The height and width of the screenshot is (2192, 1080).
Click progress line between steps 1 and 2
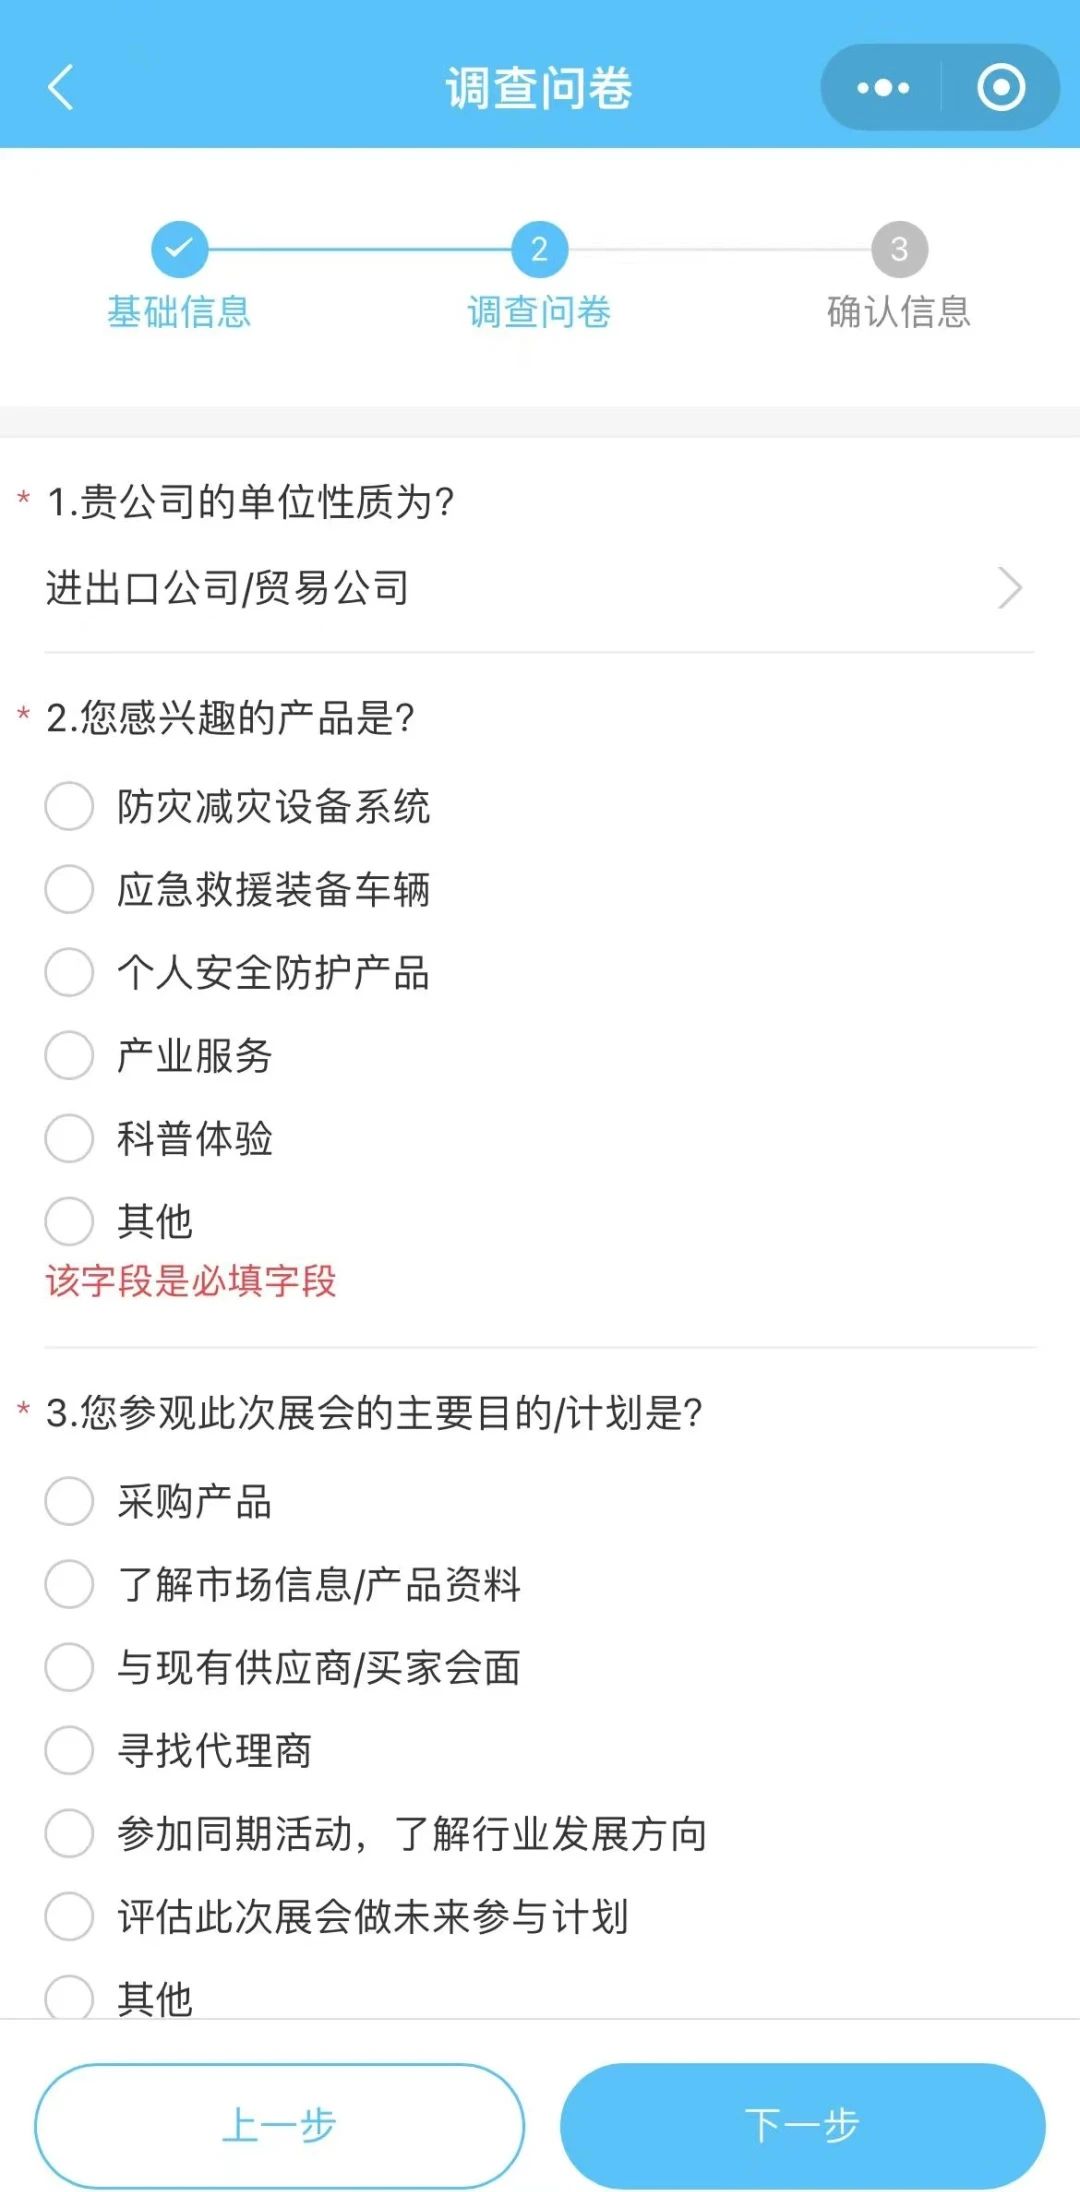click(360, 249)
